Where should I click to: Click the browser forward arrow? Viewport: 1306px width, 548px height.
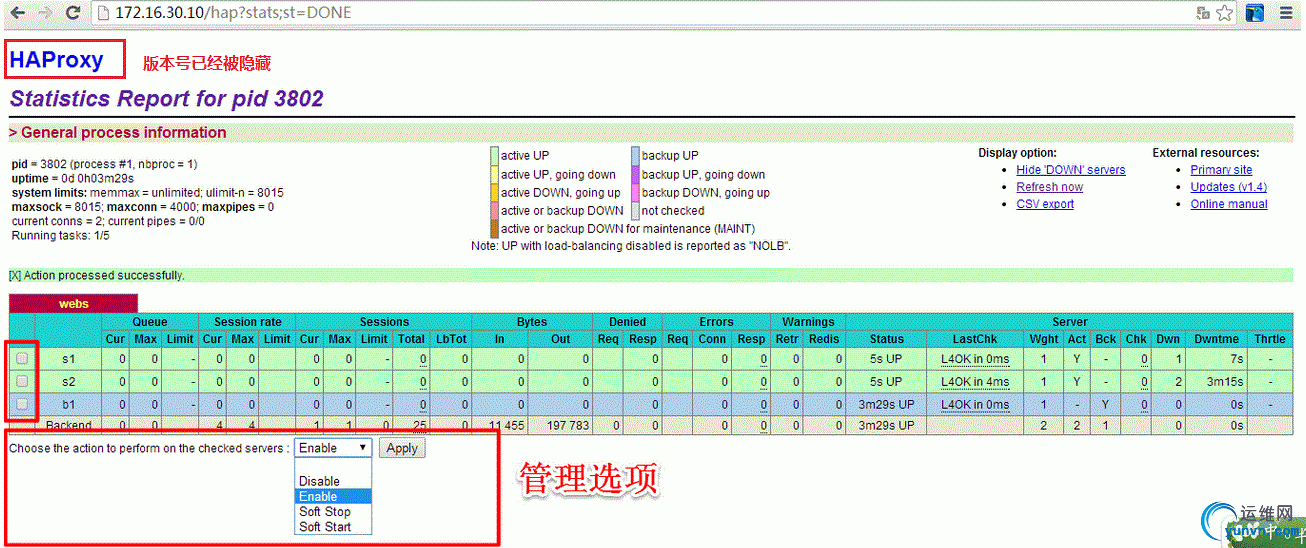(46, 13)
